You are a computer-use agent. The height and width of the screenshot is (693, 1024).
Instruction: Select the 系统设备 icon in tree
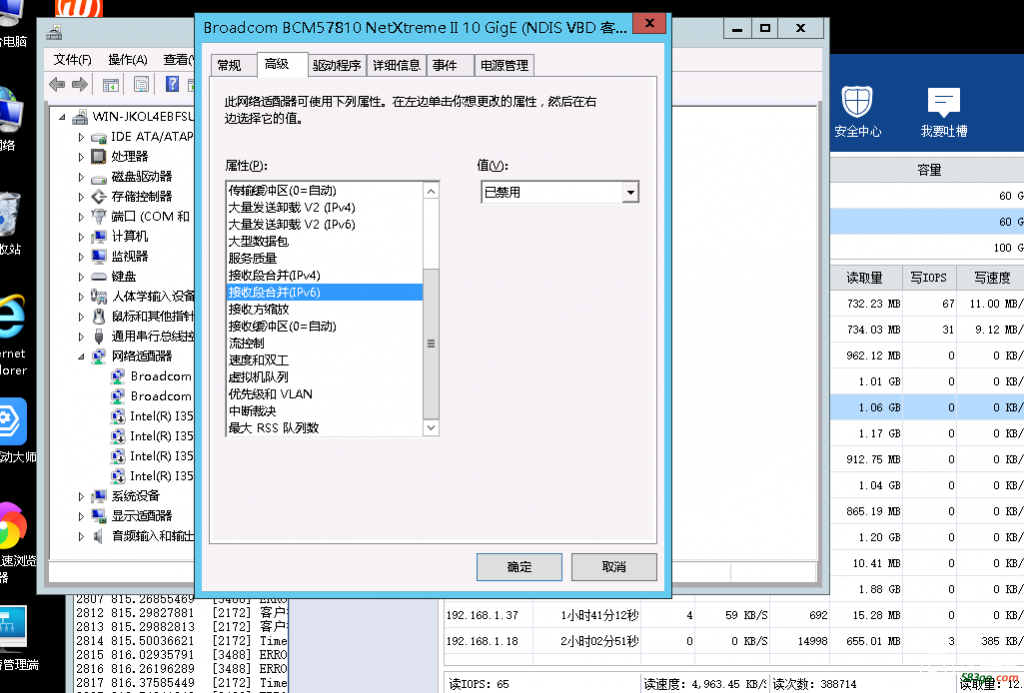99,496
